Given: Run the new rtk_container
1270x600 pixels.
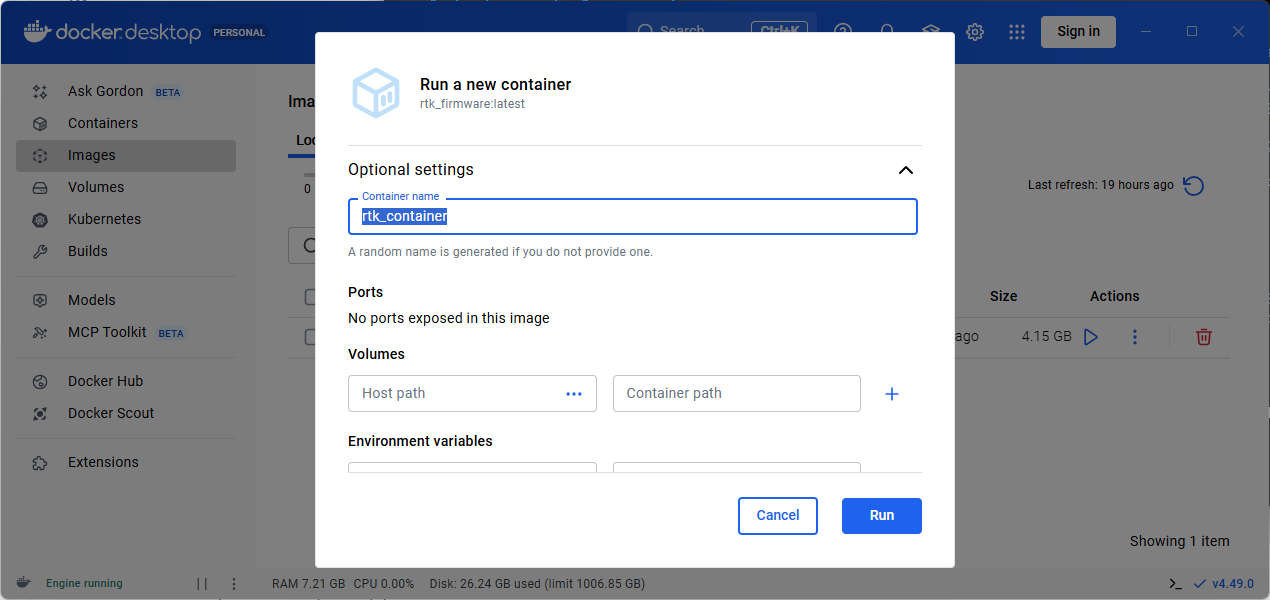Looking at the screenshot, I should click(881, 515).
